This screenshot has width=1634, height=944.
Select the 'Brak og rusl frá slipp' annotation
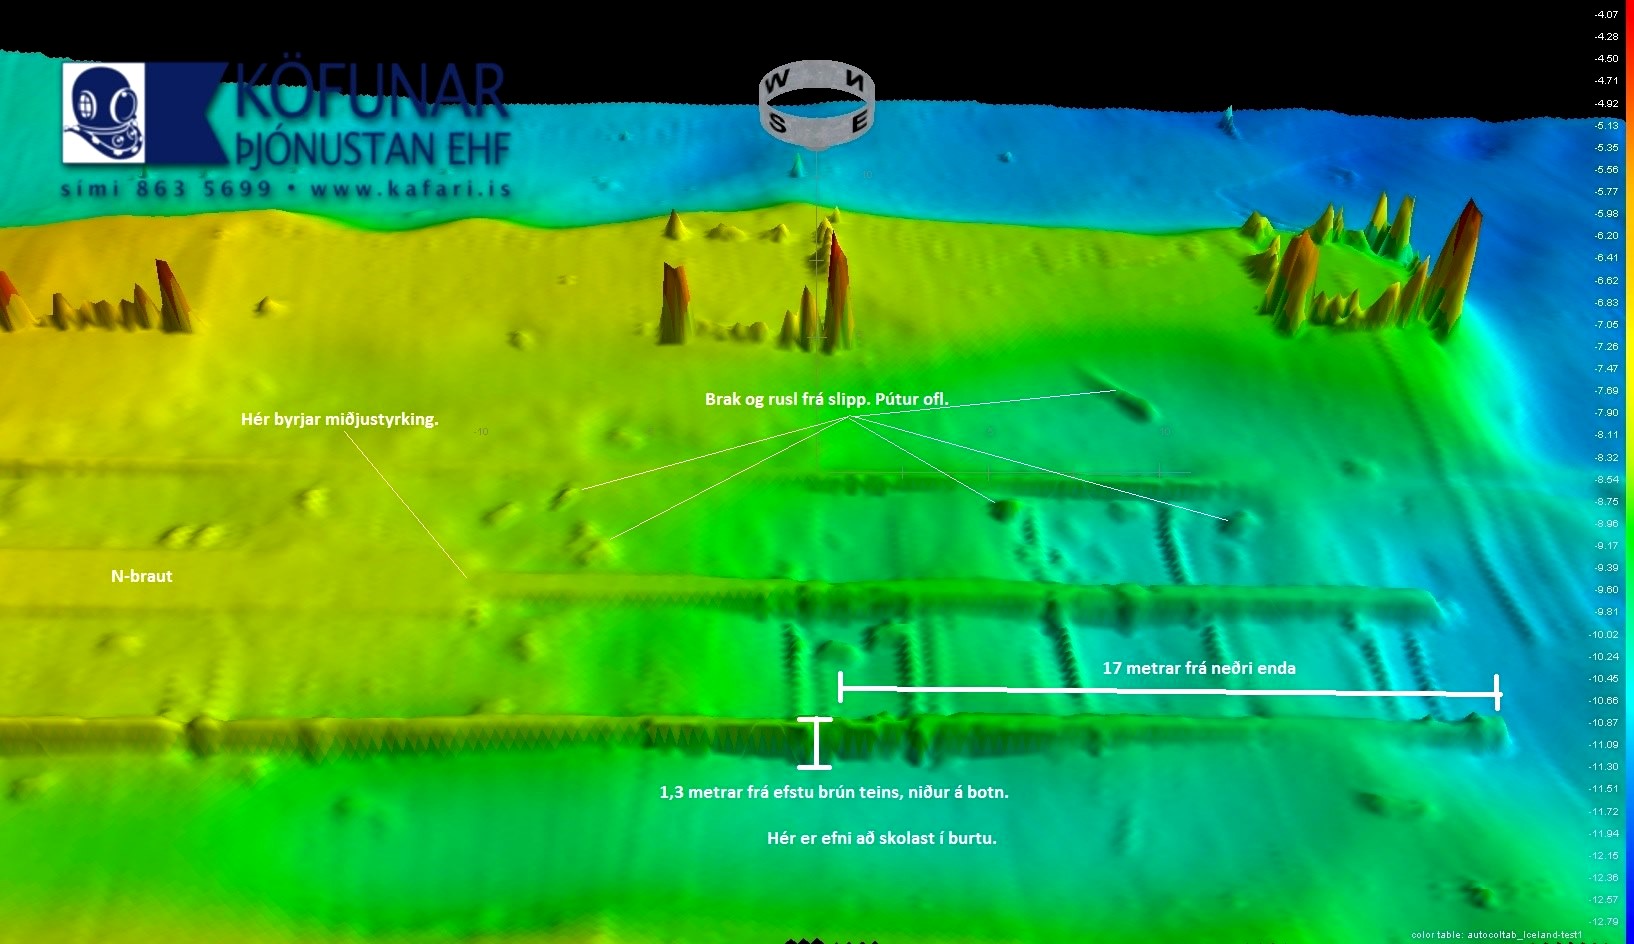[x=826, y=399]
